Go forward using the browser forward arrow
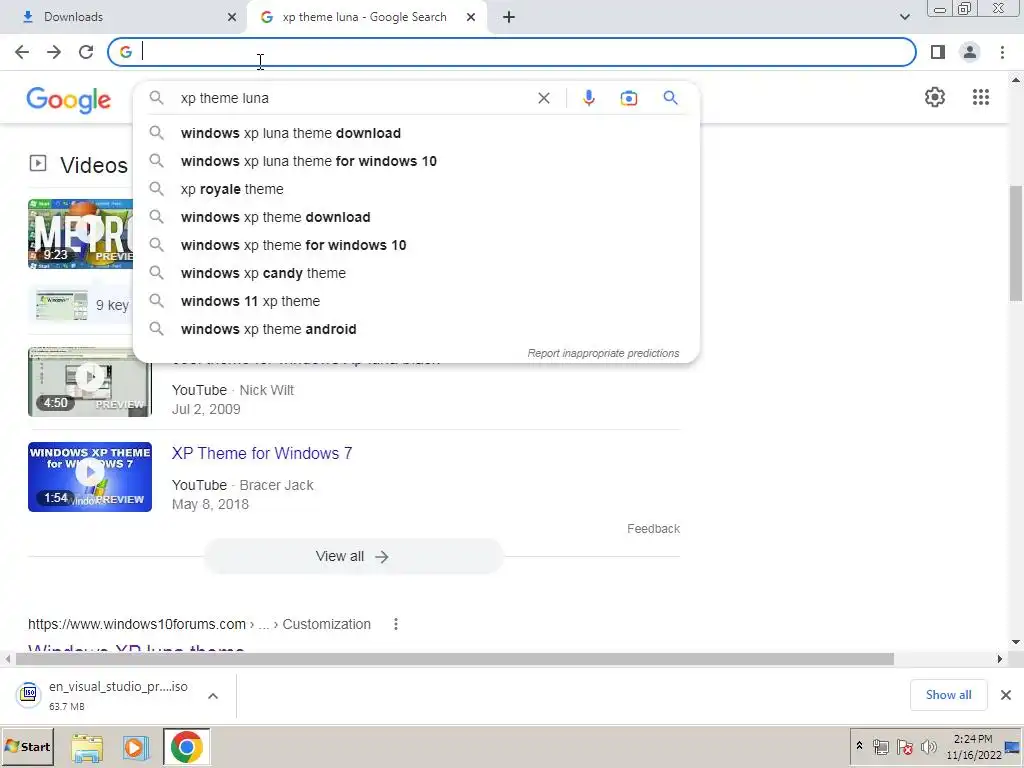 [x=54, y=52]
